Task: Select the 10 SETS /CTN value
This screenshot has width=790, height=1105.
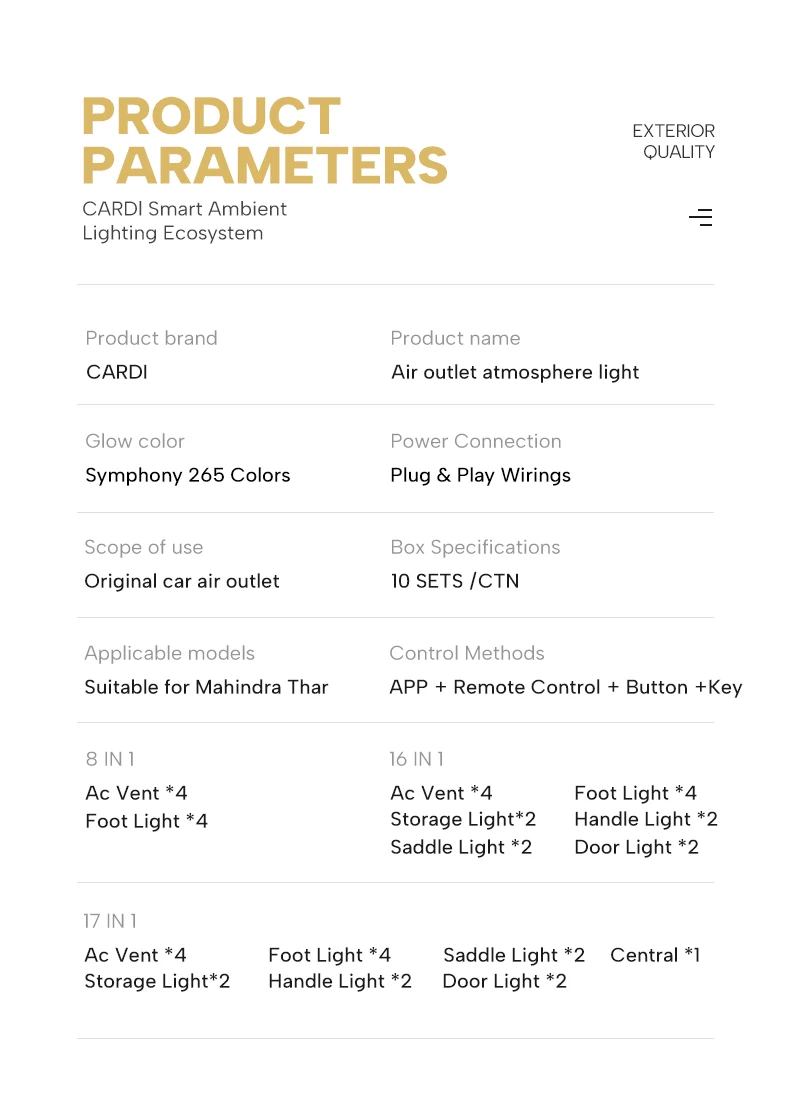Action: (x=455, y=581)
